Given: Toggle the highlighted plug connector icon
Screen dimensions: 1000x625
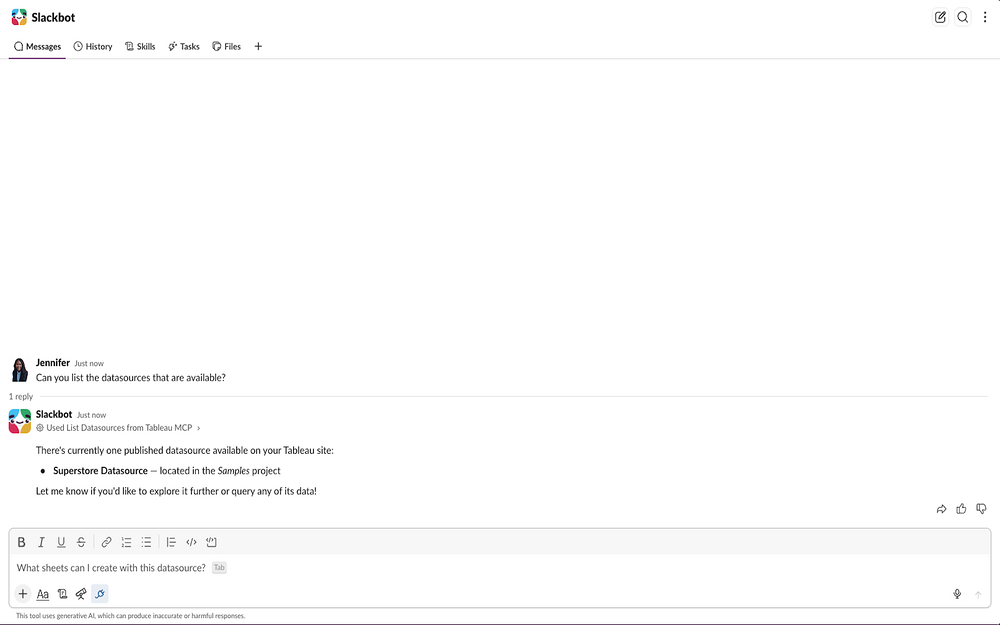Looking at the screenshot, I should pyautogui.click(x=100, y=594).
